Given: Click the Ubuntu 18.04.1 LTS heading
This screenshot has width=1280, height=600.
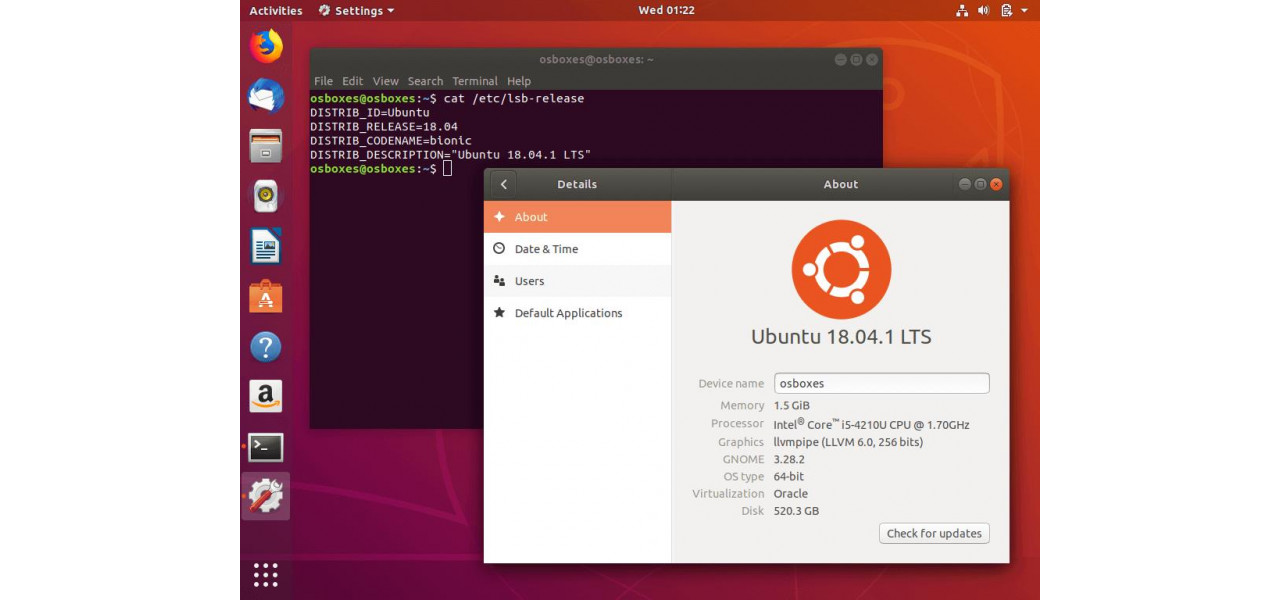Looking at the screenshot, I should 841,337.
